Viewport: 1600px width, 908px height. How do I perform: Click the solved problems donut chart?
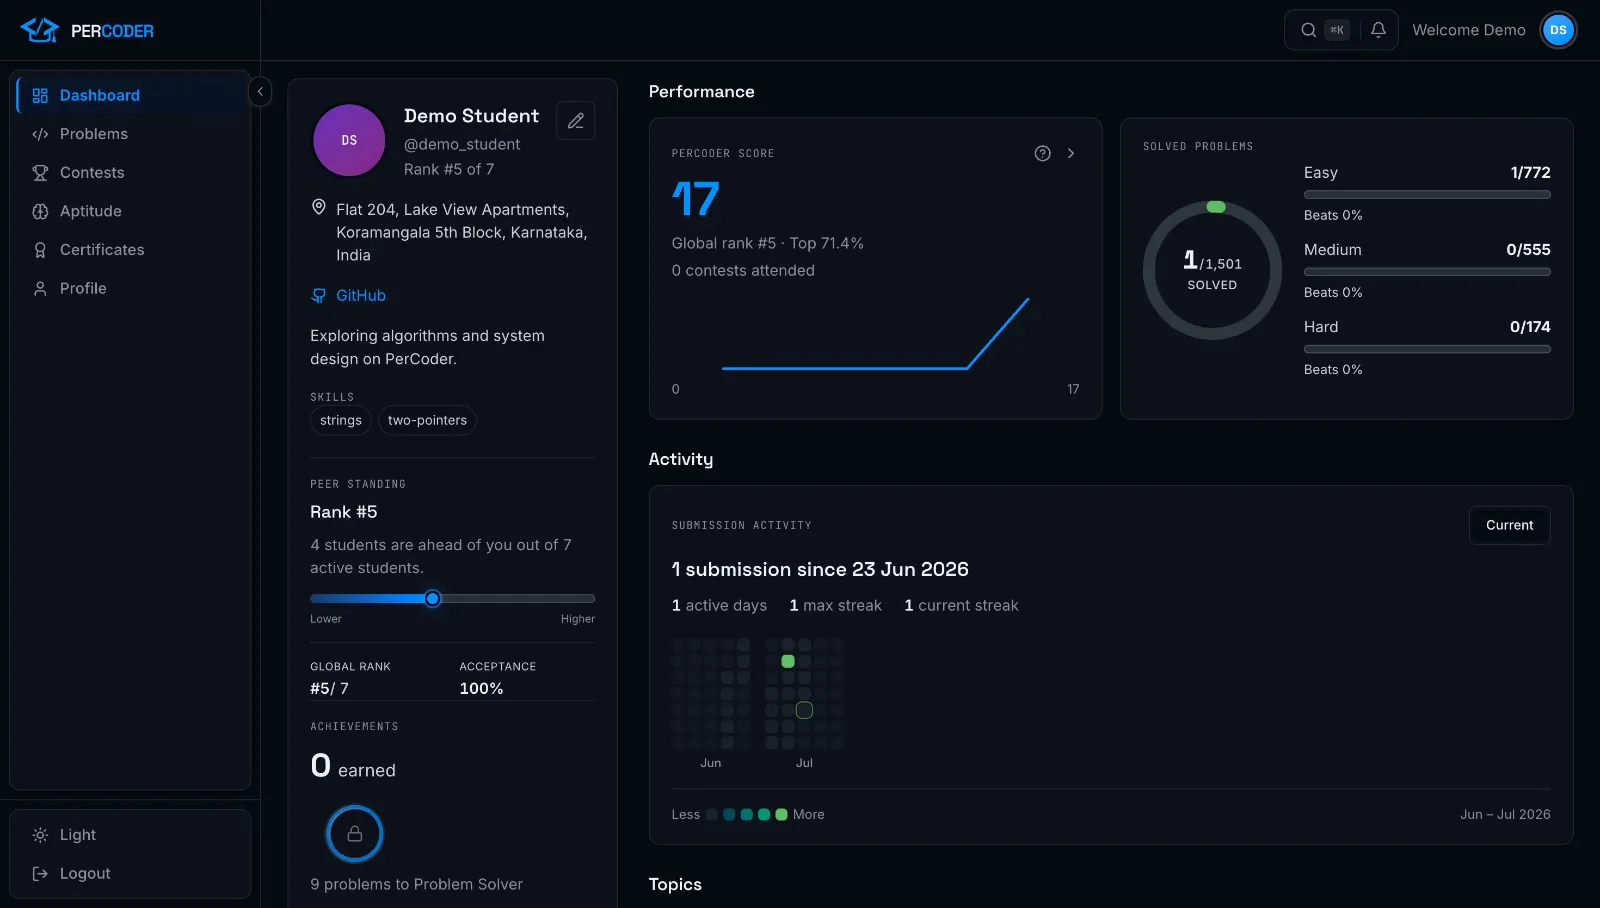[1212, 270]
